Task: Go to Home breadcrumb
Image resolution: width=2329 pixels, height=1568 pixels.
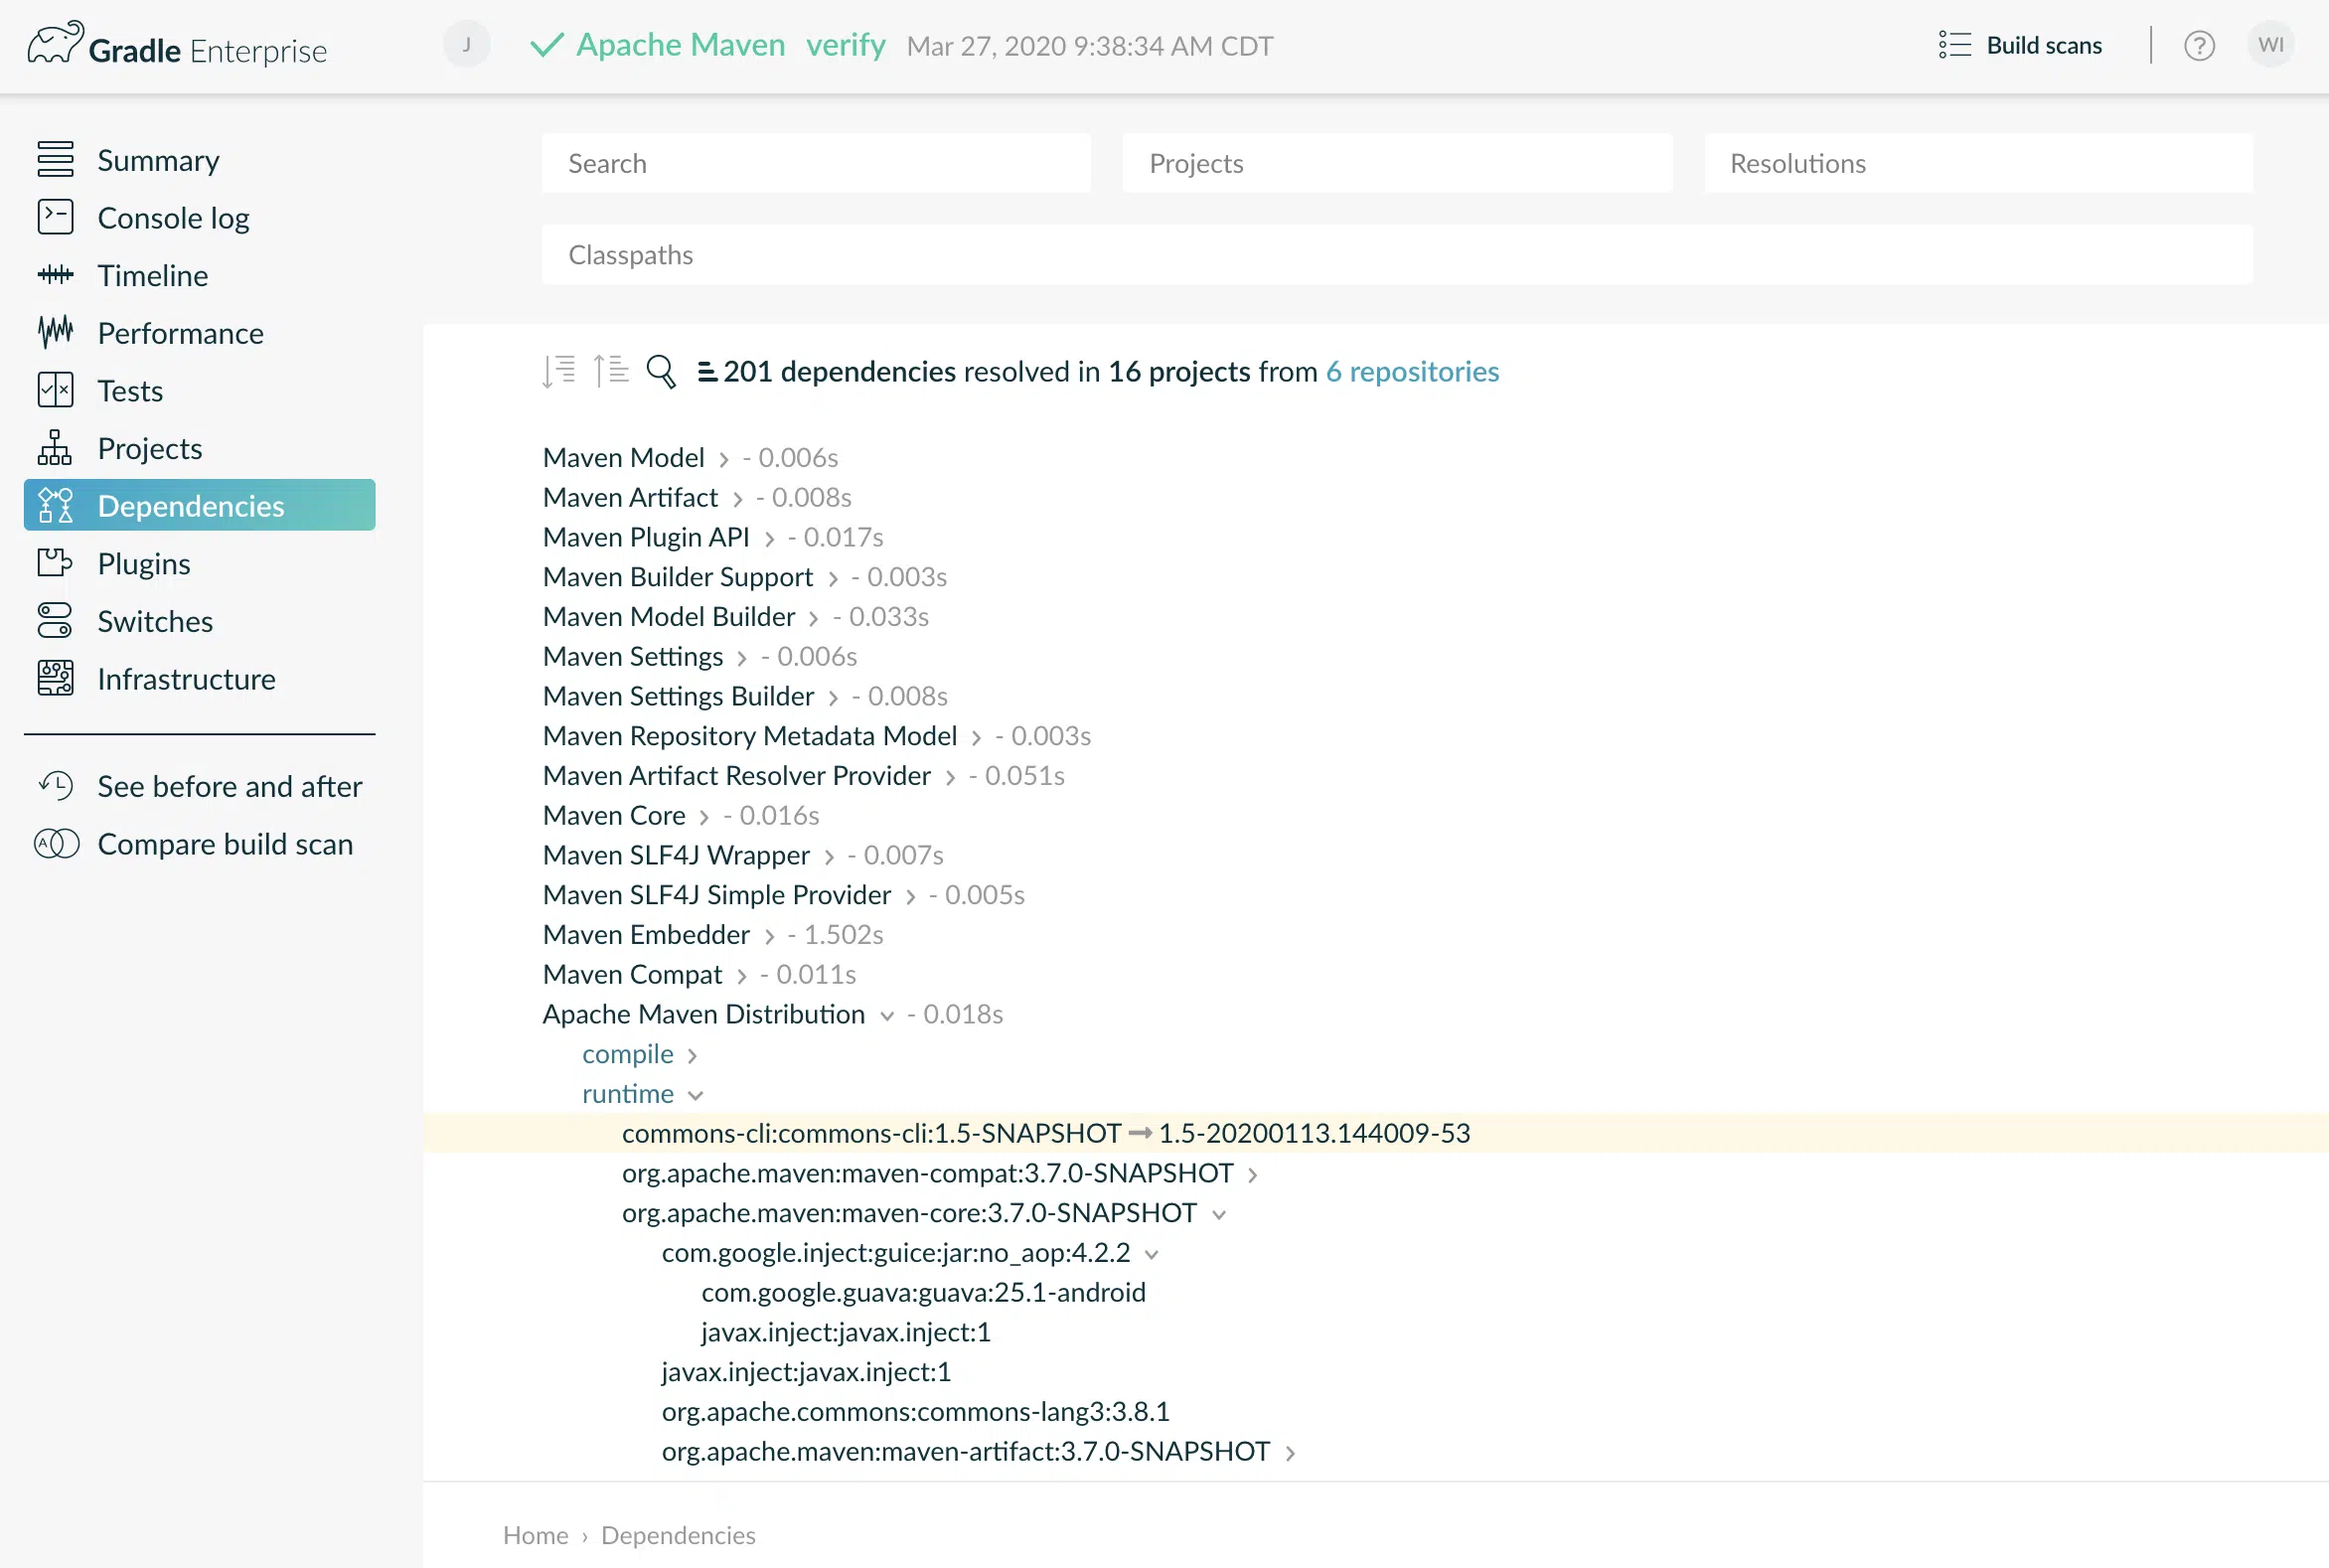Action: pos(535,1535)
